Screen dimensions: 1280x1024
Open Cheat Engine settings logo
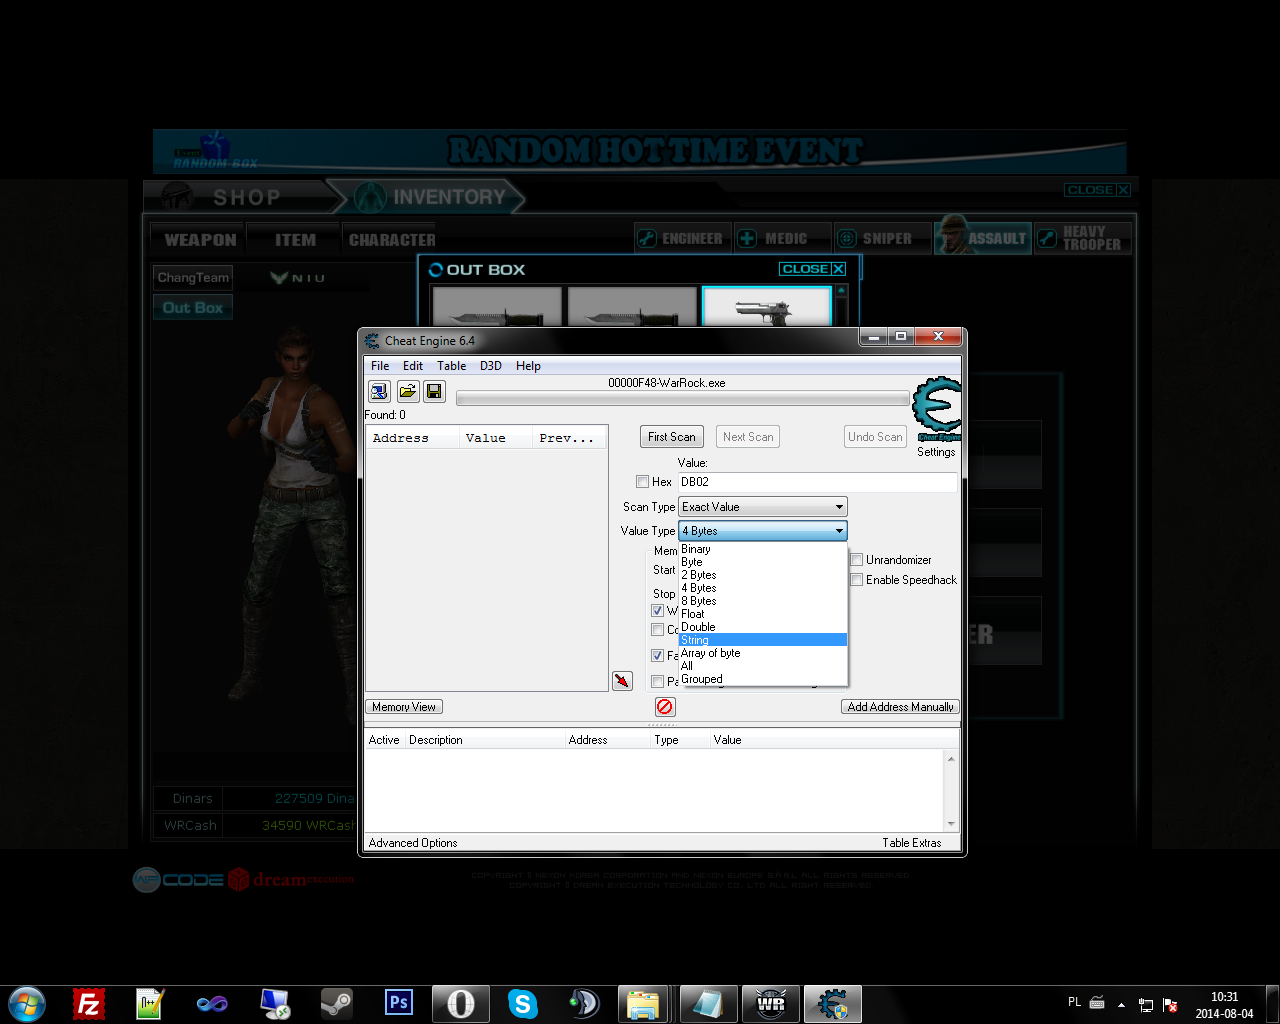pos(937,409)
